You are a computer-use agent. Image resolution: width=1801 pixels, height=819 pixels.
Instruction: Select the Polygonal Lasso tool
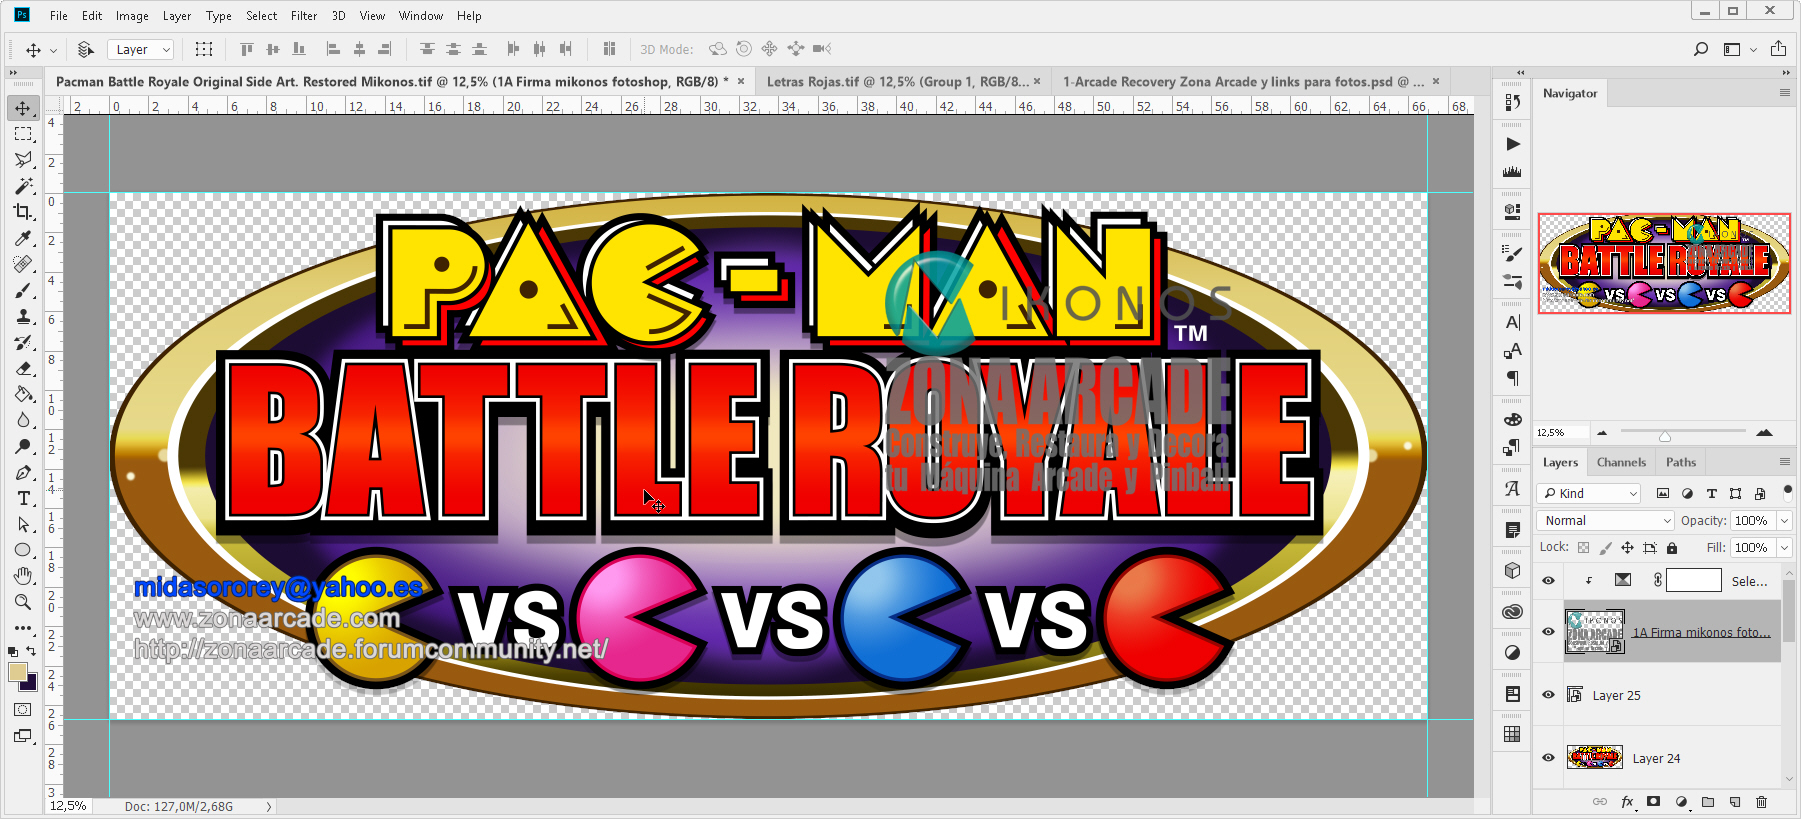(x=23, y=160)
